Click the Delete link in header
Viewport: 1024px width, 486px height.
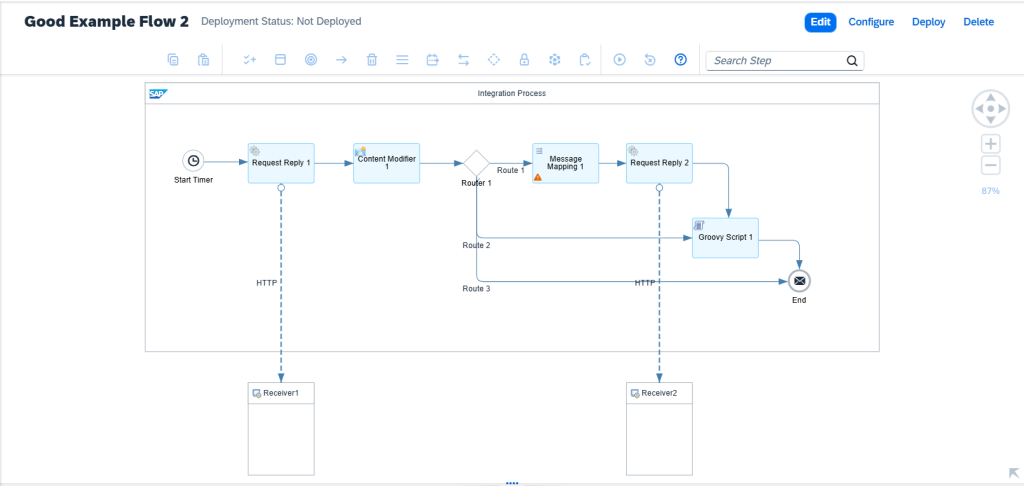click(x=978, y=22)
